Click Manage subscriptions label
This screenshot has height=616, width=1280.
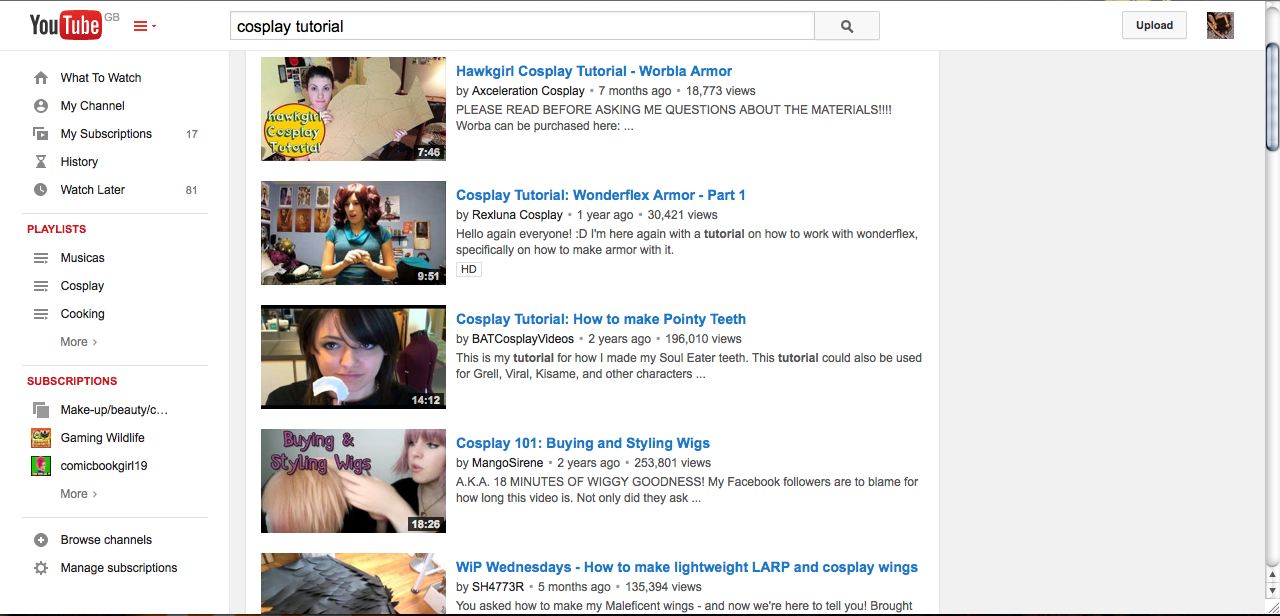119,568
